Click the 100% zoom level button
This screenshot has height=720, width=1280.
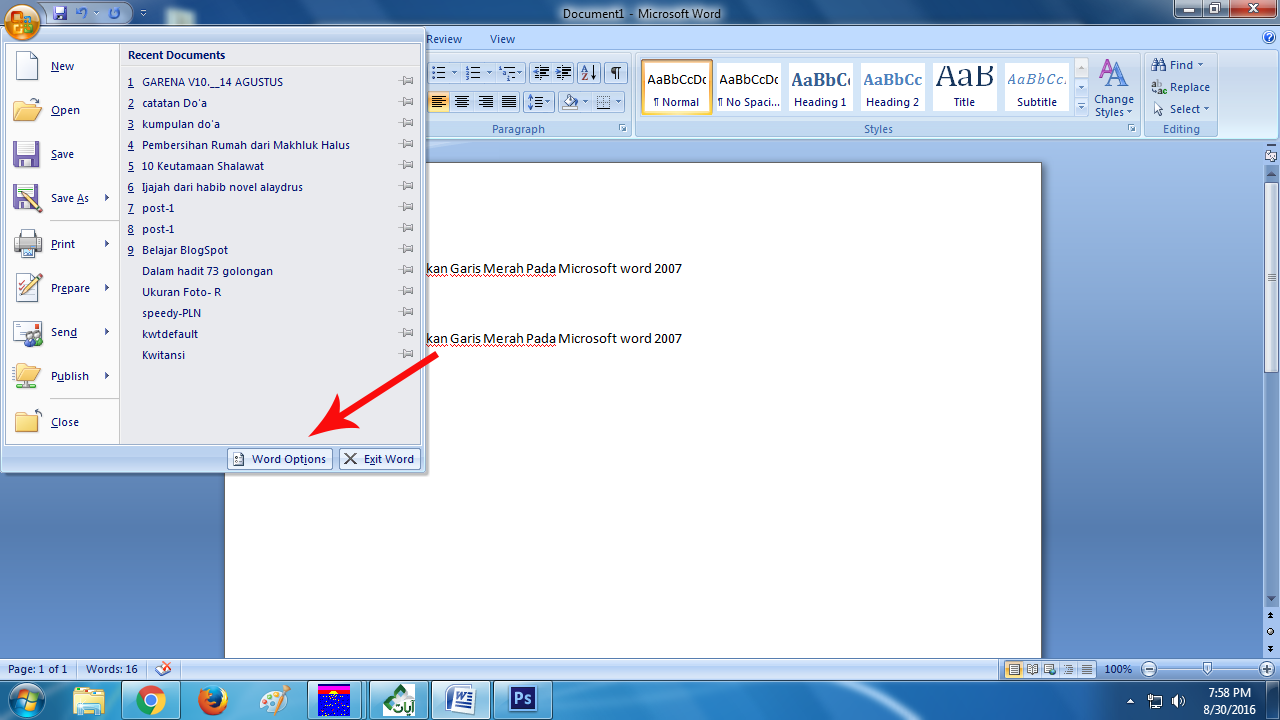pyautogui.click(x=1118, y=669)
